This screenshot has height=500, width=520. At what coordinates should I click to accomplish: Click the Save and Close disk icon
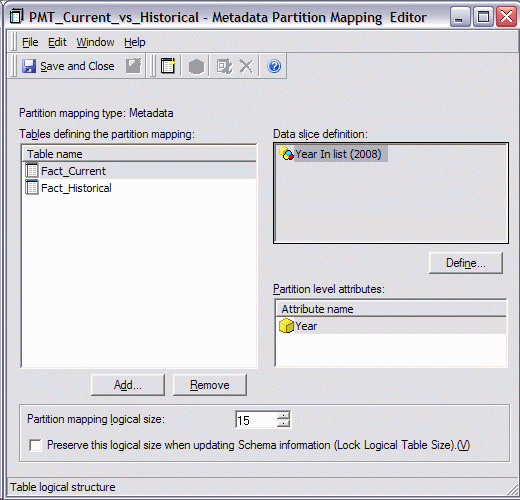tap(29, 66)
